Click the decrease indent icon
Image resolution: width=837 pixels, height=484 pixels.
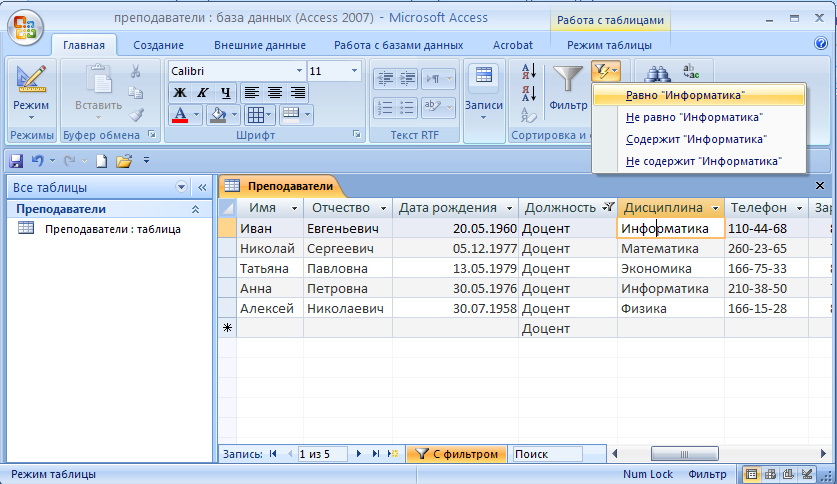pos(385,79)
